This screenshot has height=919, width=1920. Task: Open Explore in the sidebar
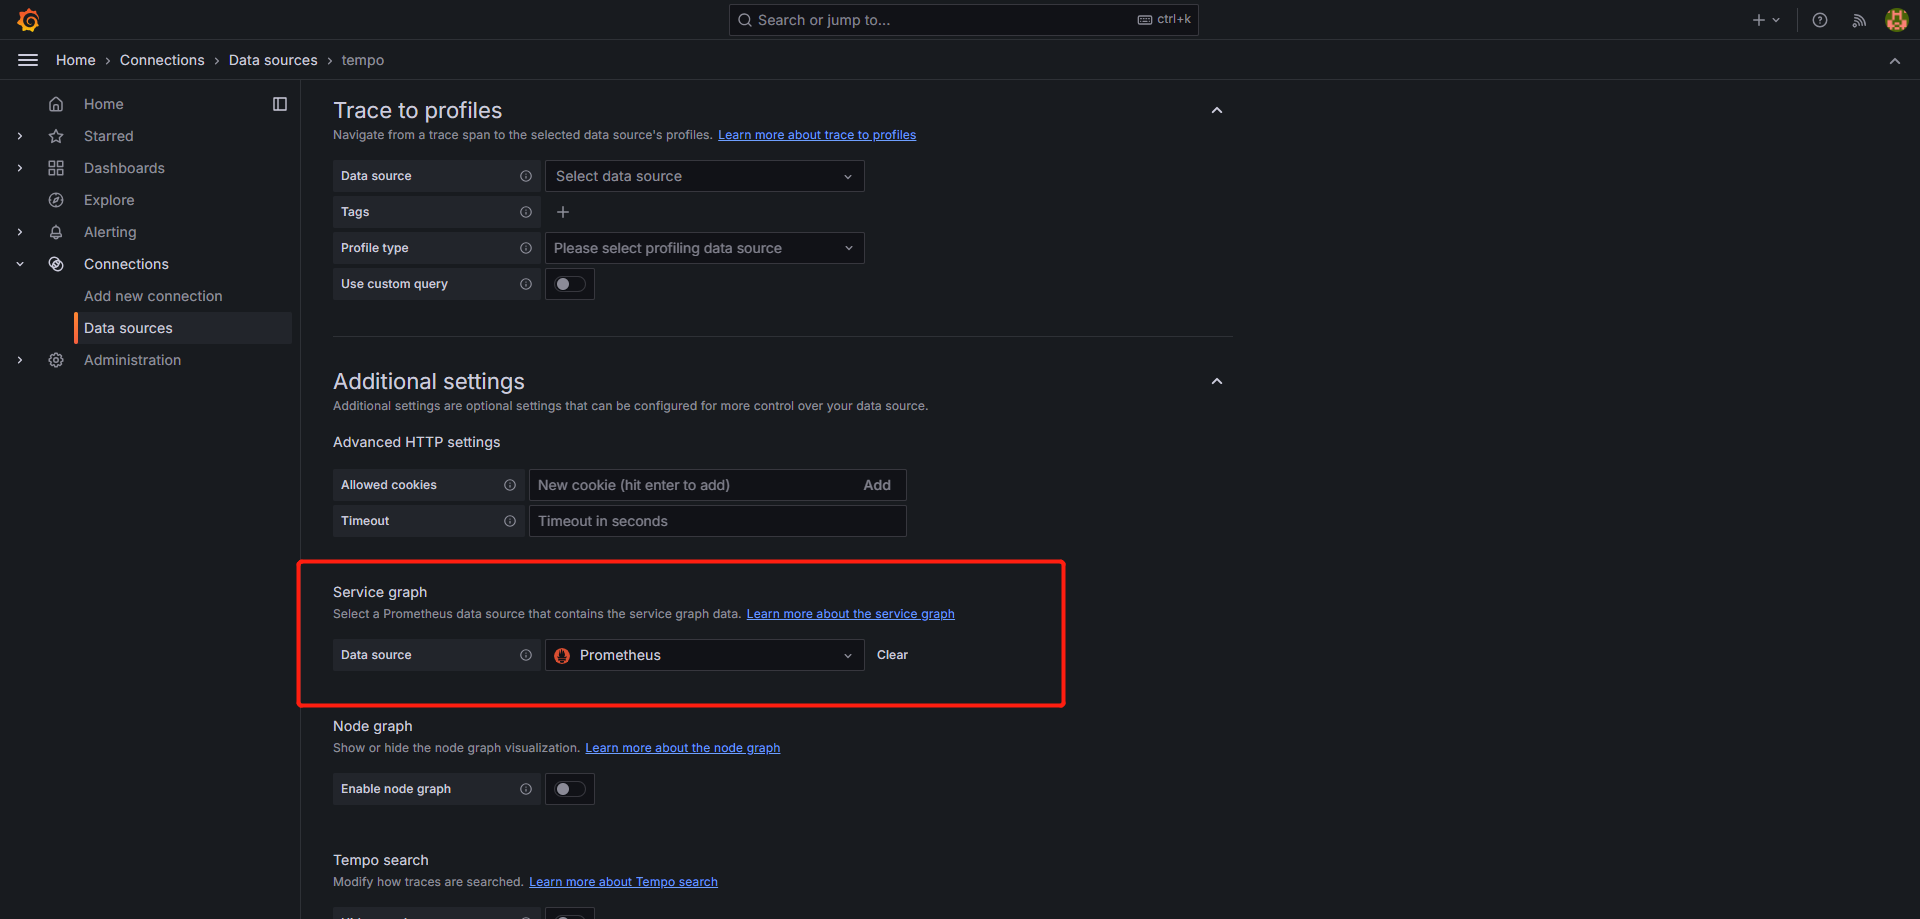click(x=109, y=200)
